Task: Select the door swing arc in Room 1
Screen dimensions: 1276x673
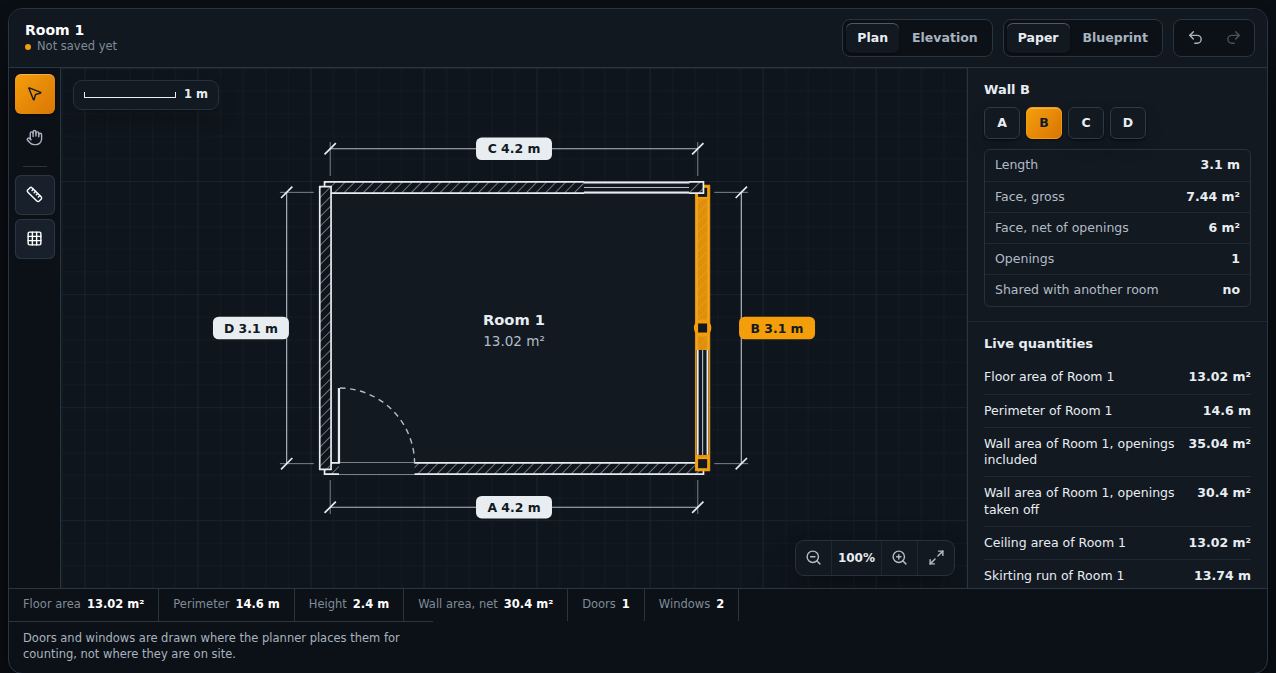Action: [377, 426]
